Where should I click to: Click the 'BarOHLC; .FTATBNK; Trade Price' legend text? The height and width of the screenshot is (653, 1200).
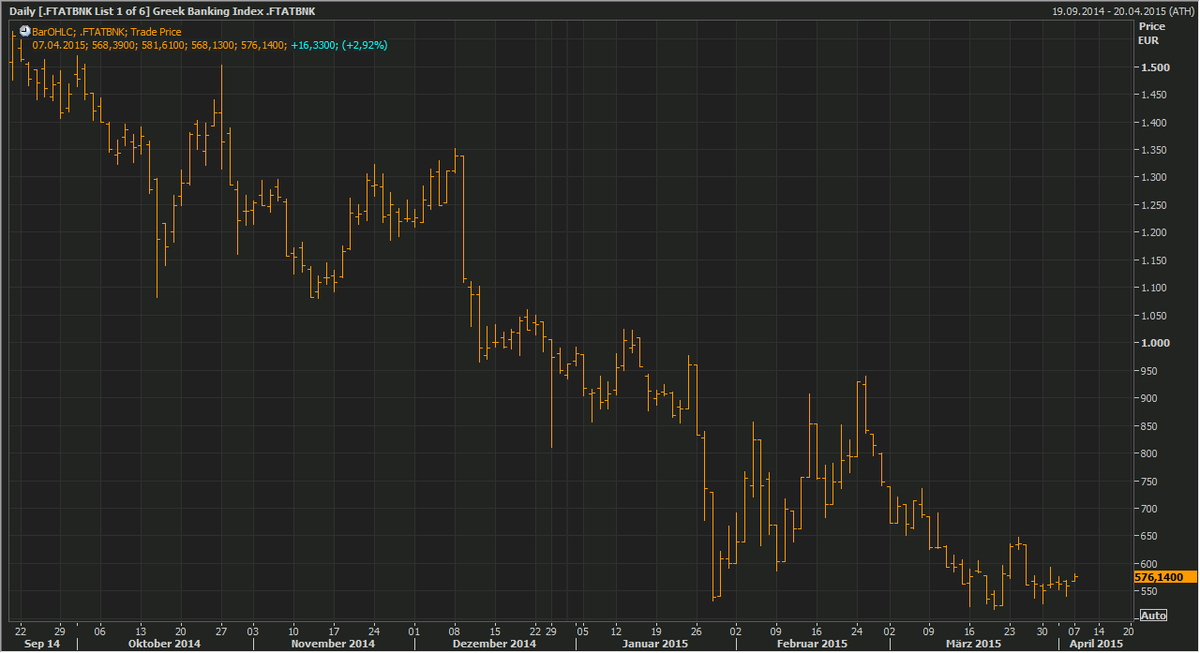pos(107,32)
